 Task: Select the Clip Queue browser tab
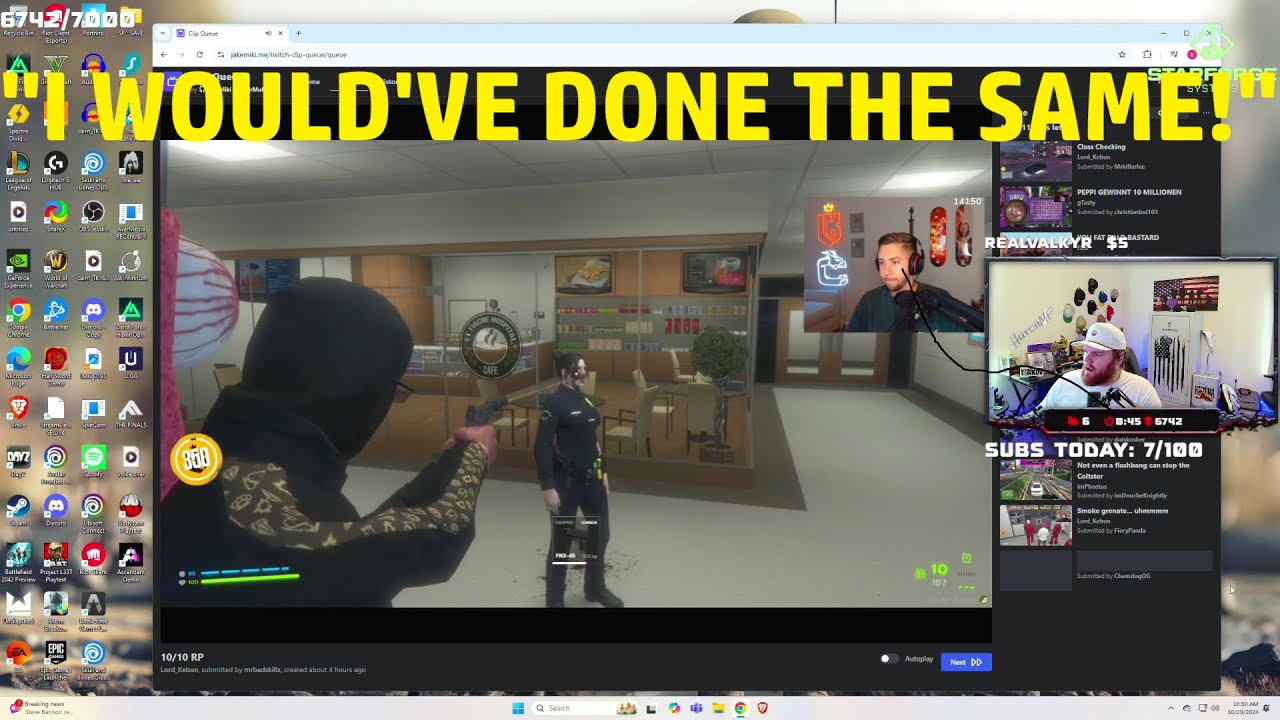click(x=230, y=33)
